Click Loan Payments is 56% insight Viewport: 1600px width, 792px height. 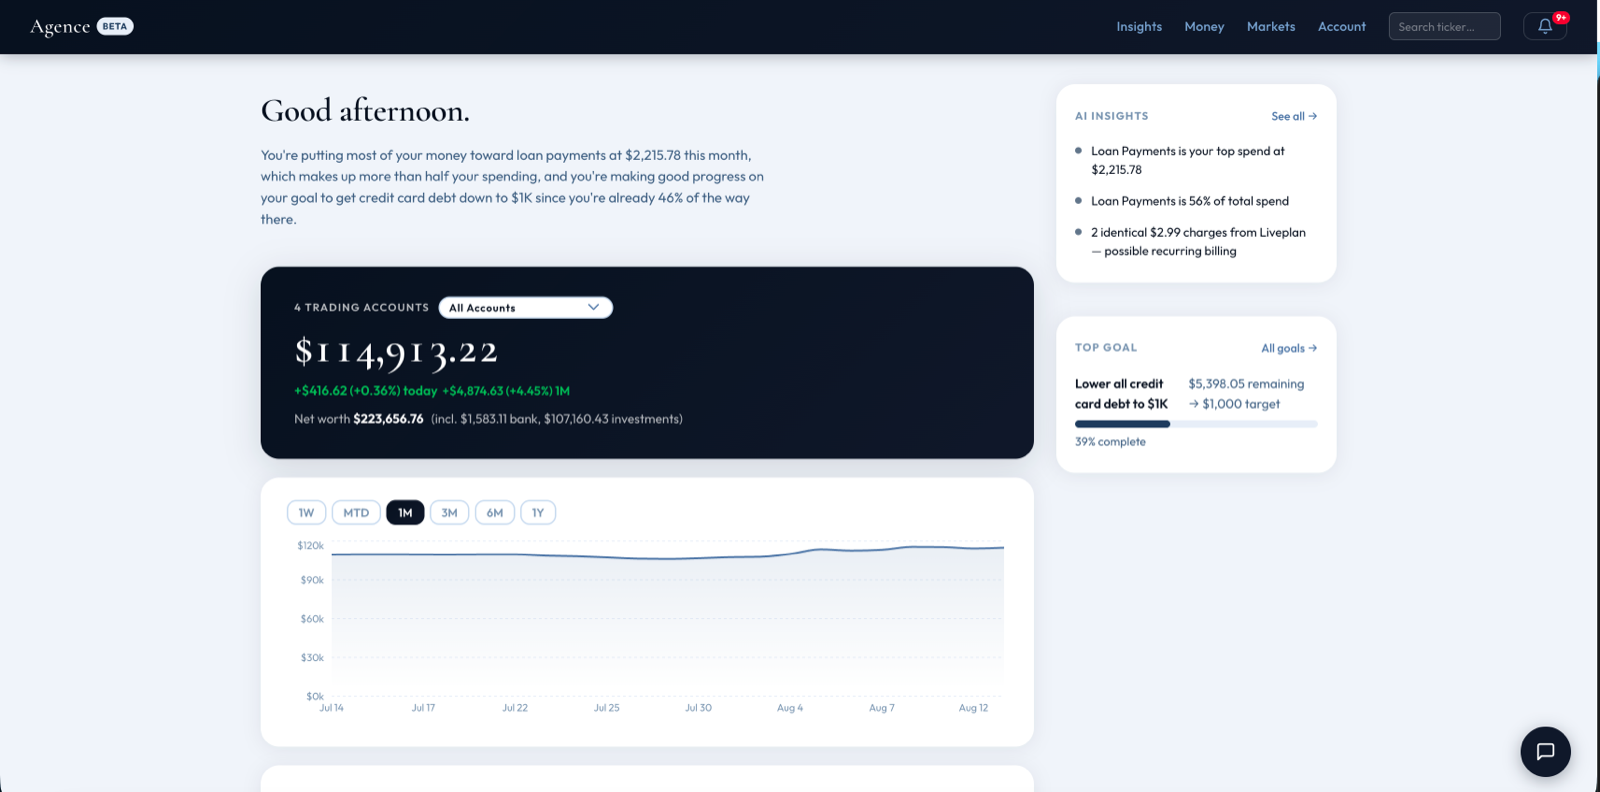(x=1190, y=201)
